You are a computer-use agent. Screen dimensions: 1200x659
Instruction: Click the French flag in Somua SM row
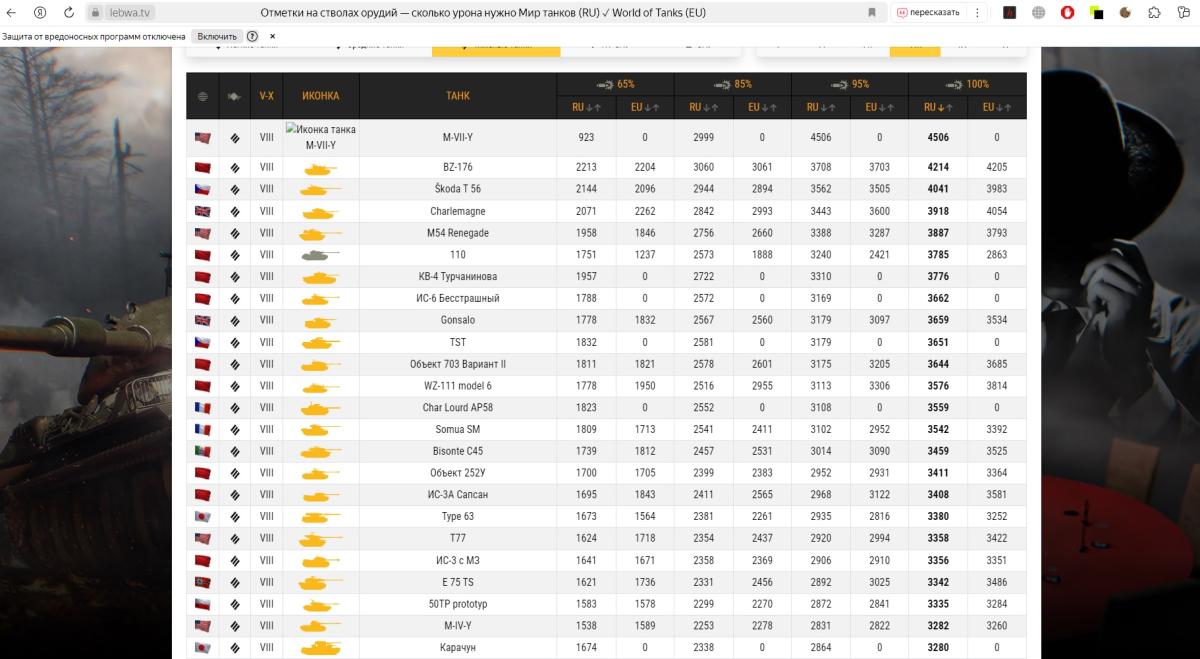click(203, 429)
